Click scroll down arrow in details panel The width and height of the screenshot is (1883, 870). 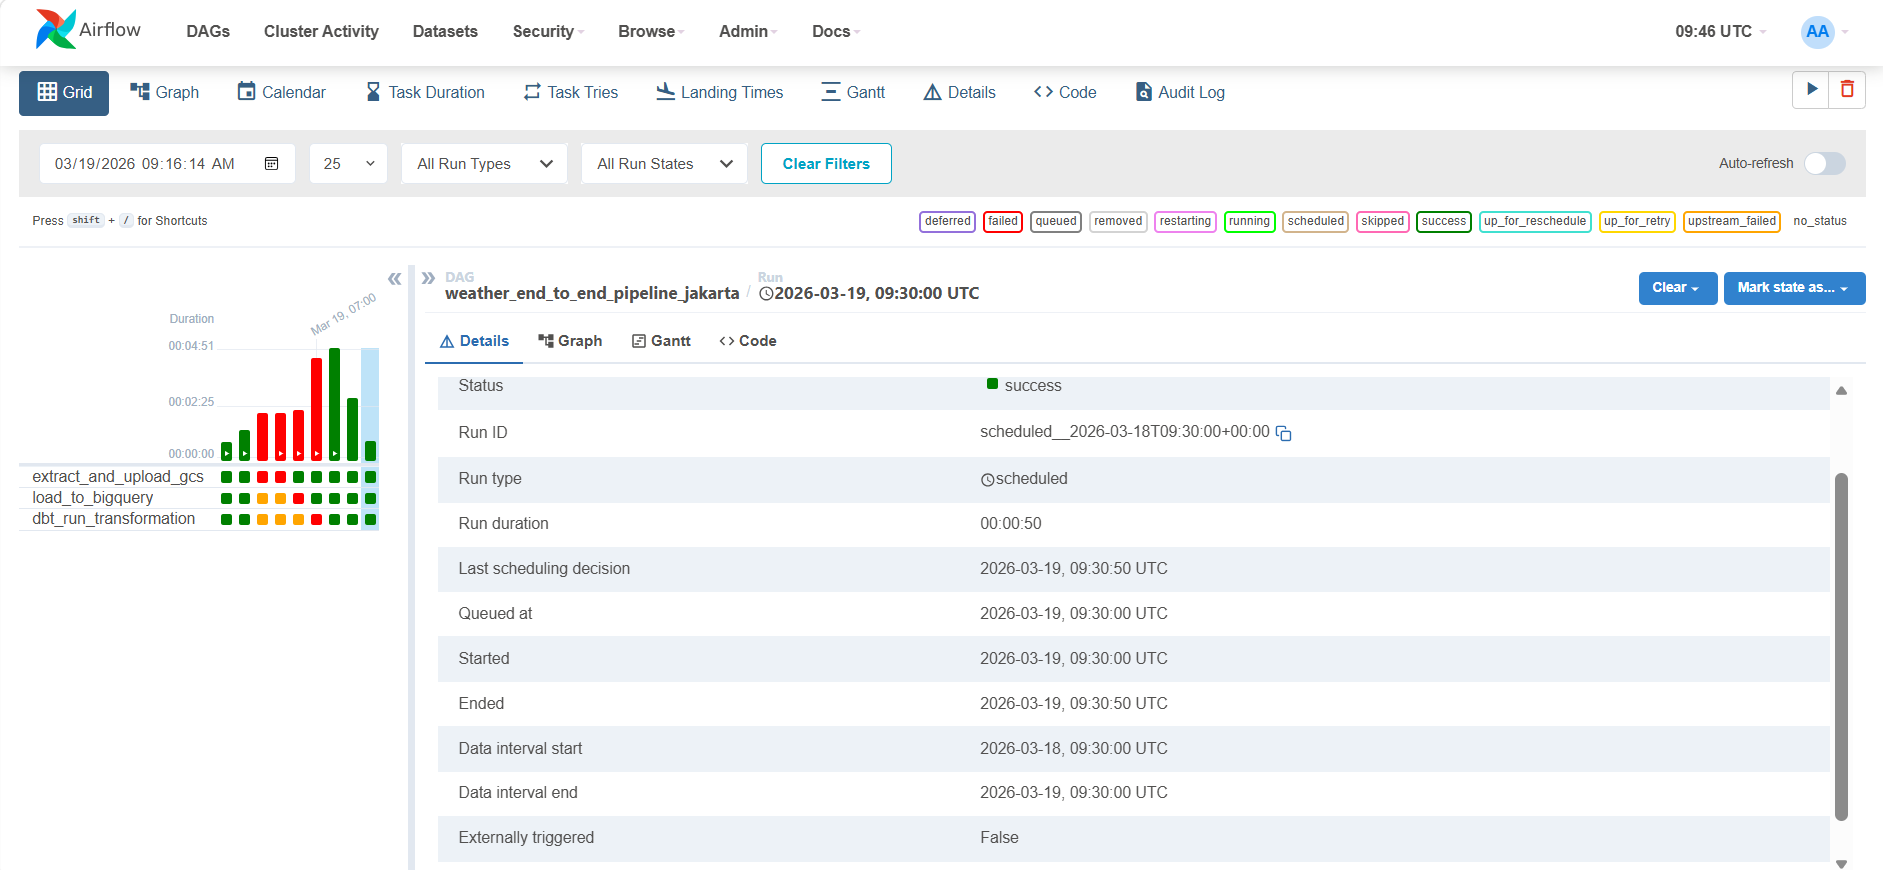pos(1841,863)
